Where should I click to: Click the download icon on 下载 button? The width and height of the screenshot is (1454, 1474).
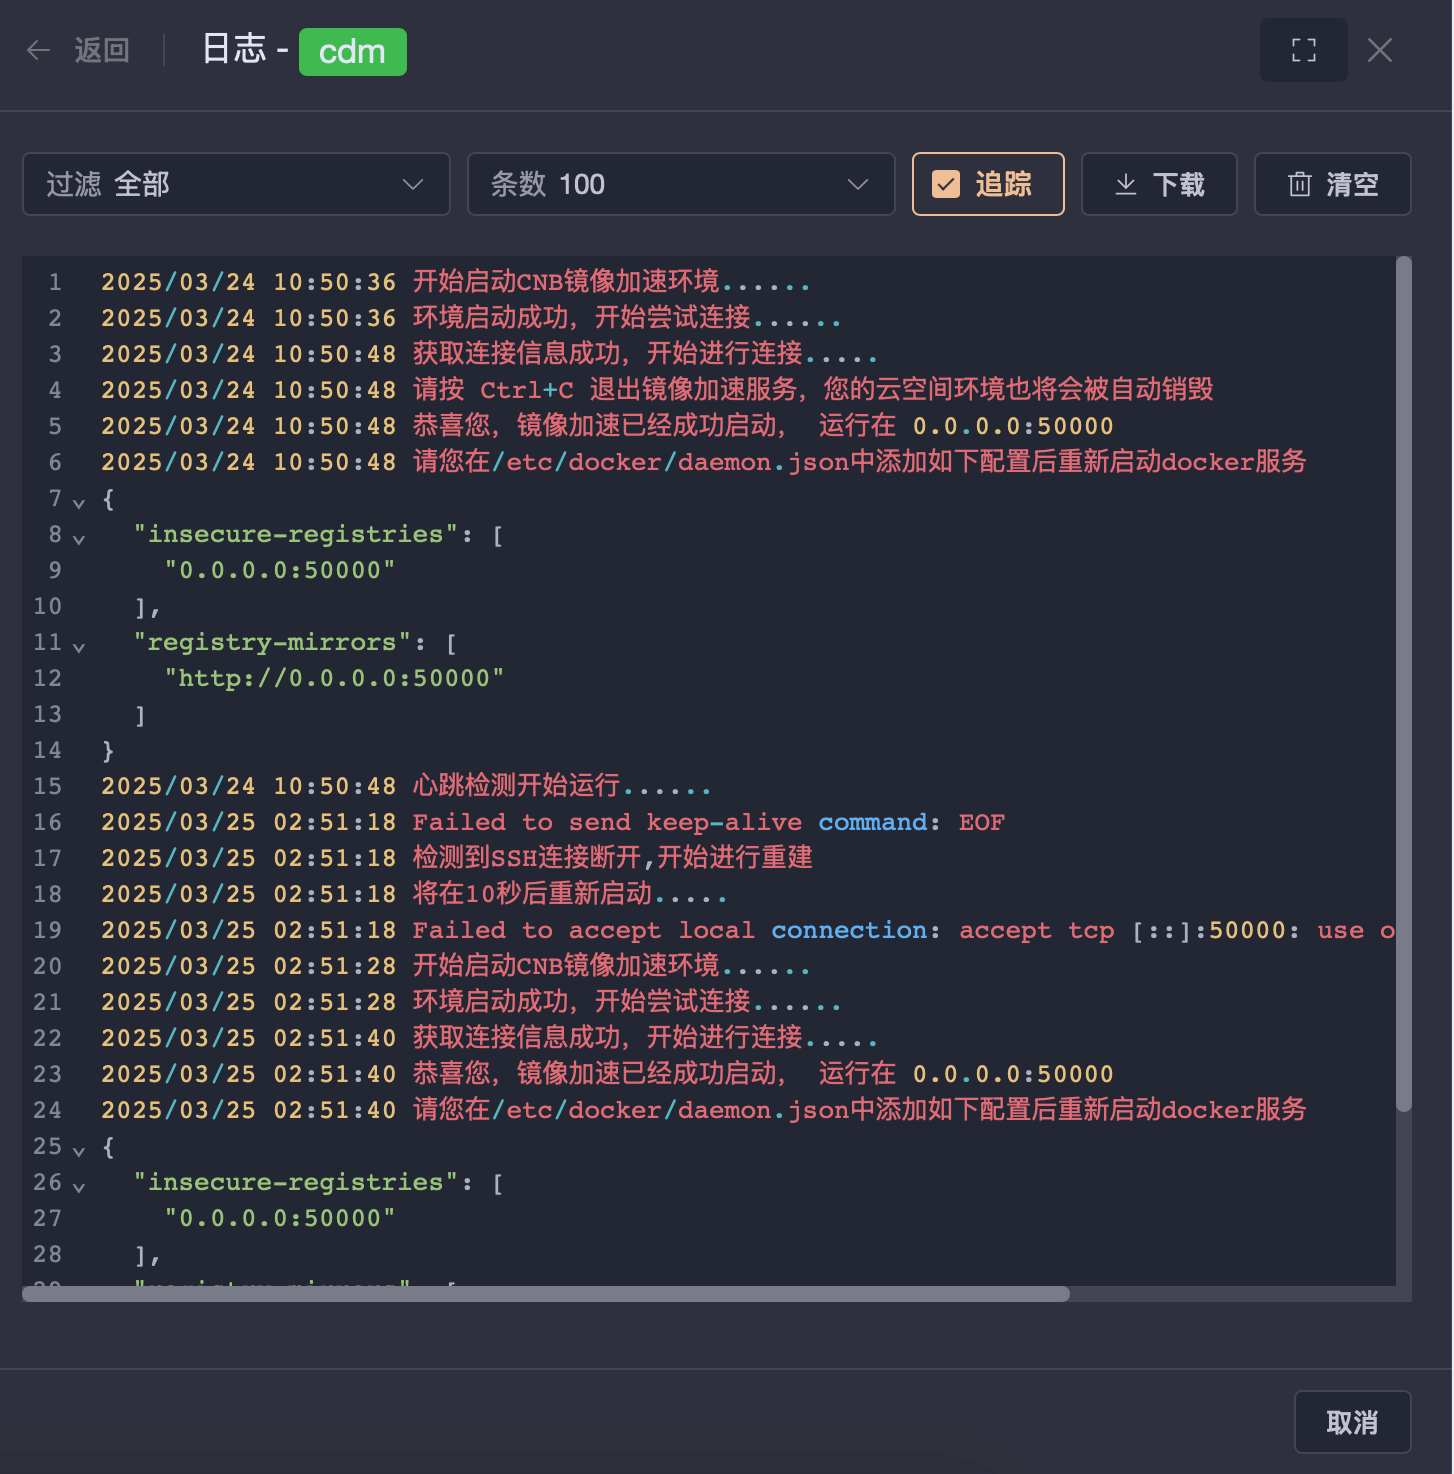tap(1126, 184)
